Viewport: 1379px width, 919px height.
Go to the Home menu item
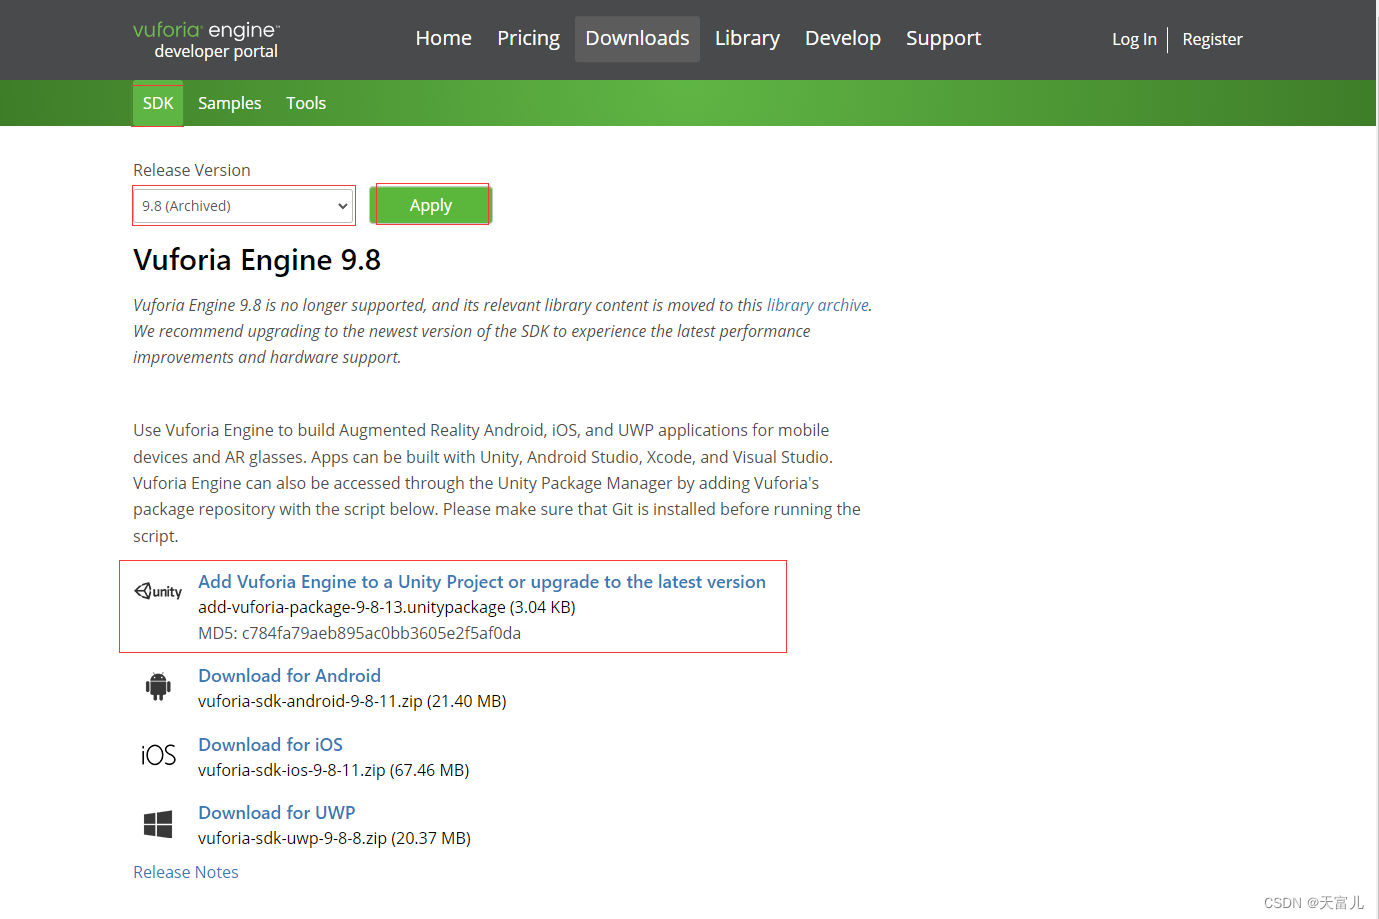[444, 38]
